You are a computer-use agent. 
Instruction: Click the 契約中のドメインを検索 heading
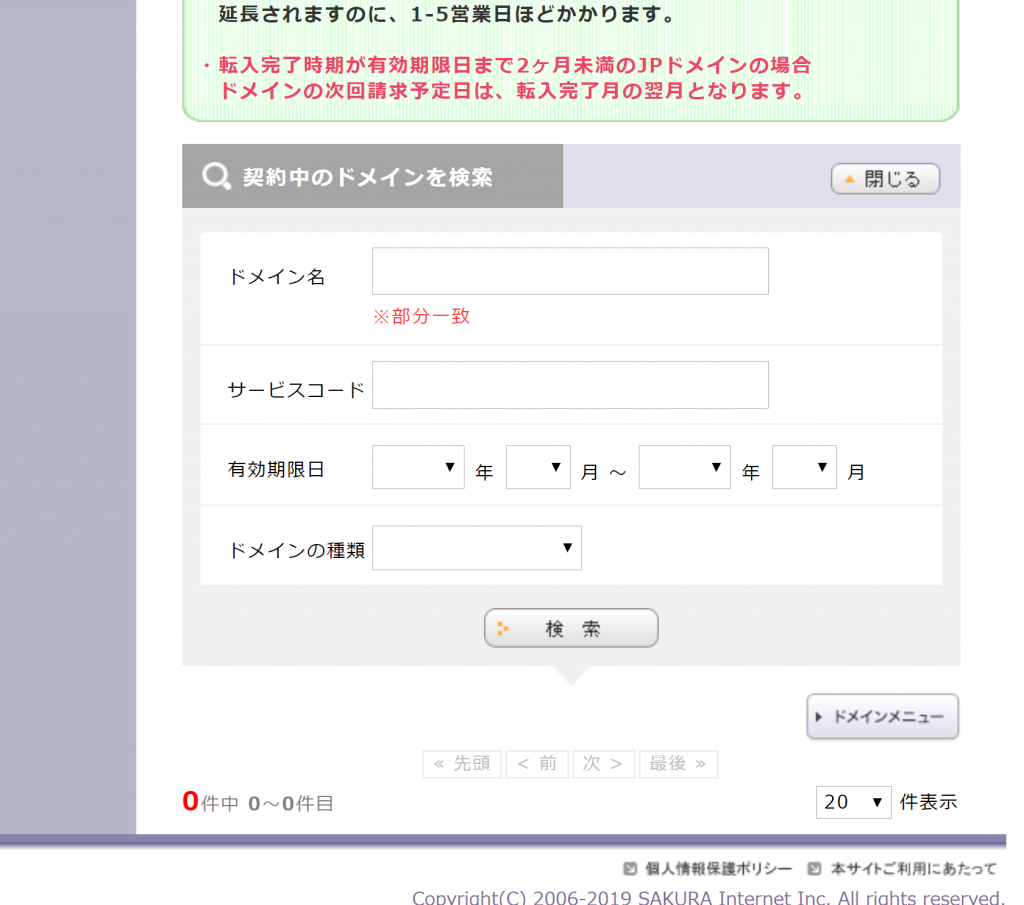click(x=368, y=177)
